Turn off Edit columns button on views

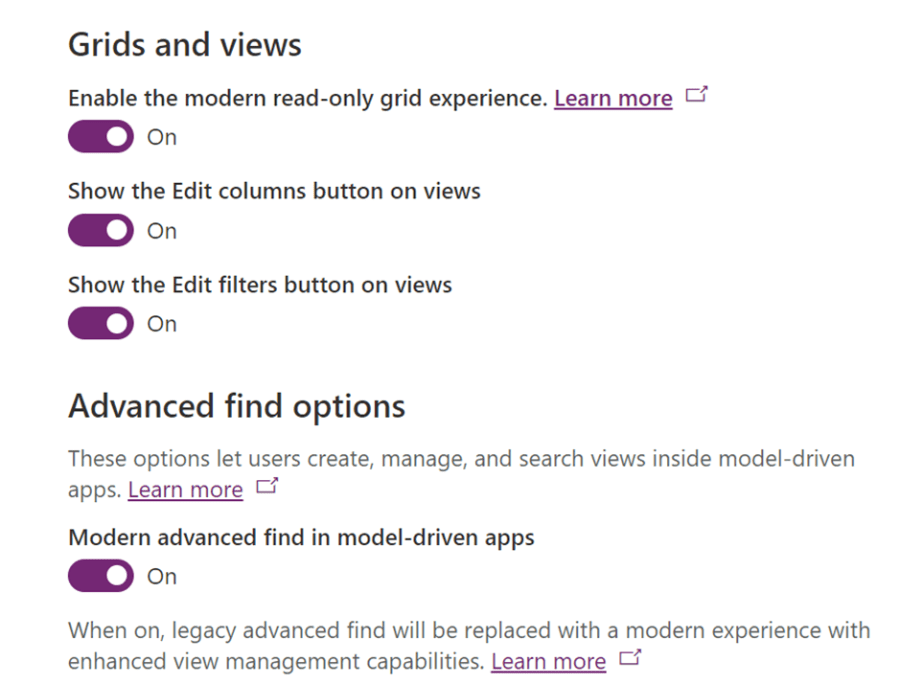click(100, 230)
